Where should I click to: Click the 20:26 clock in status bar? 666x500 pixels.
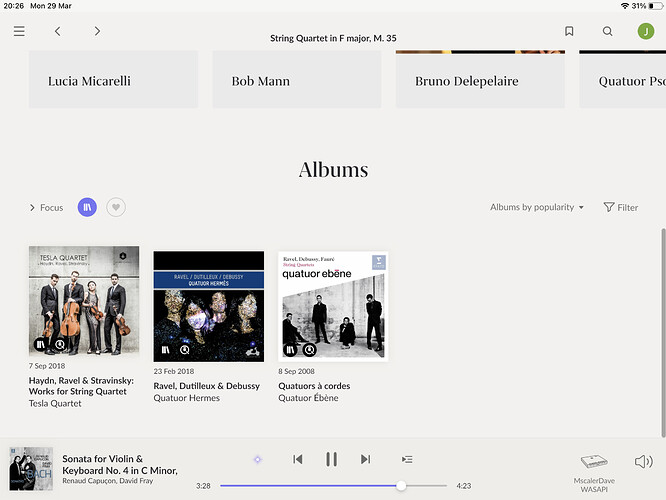[x=14, y=6]
